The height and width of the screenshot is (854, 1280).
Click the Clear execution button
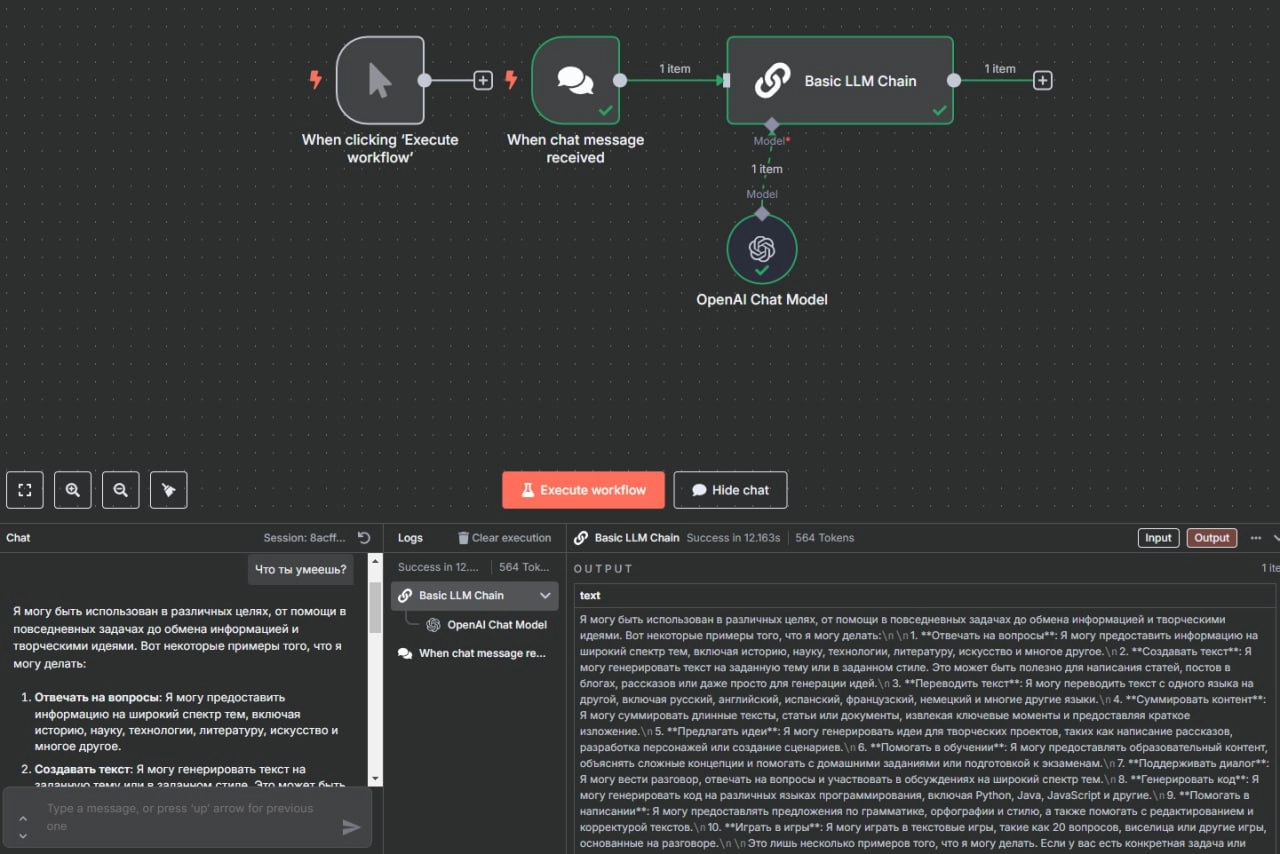(x=505, y=538)
